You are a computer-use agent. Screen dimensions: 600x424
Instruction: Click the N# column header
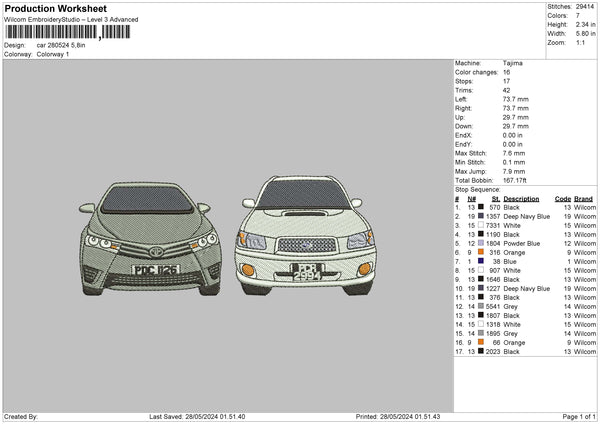tap(471, 199)
